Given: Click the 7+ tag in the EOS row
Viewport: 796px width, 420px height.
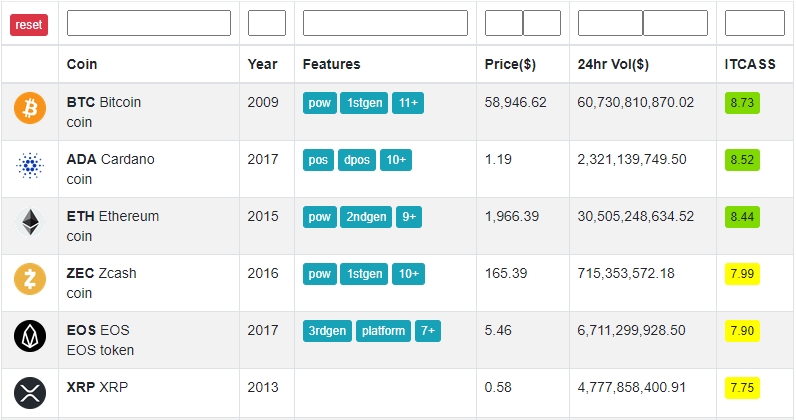Looking at the screenshot, I should pyautogui.click(x=428, y=331).
